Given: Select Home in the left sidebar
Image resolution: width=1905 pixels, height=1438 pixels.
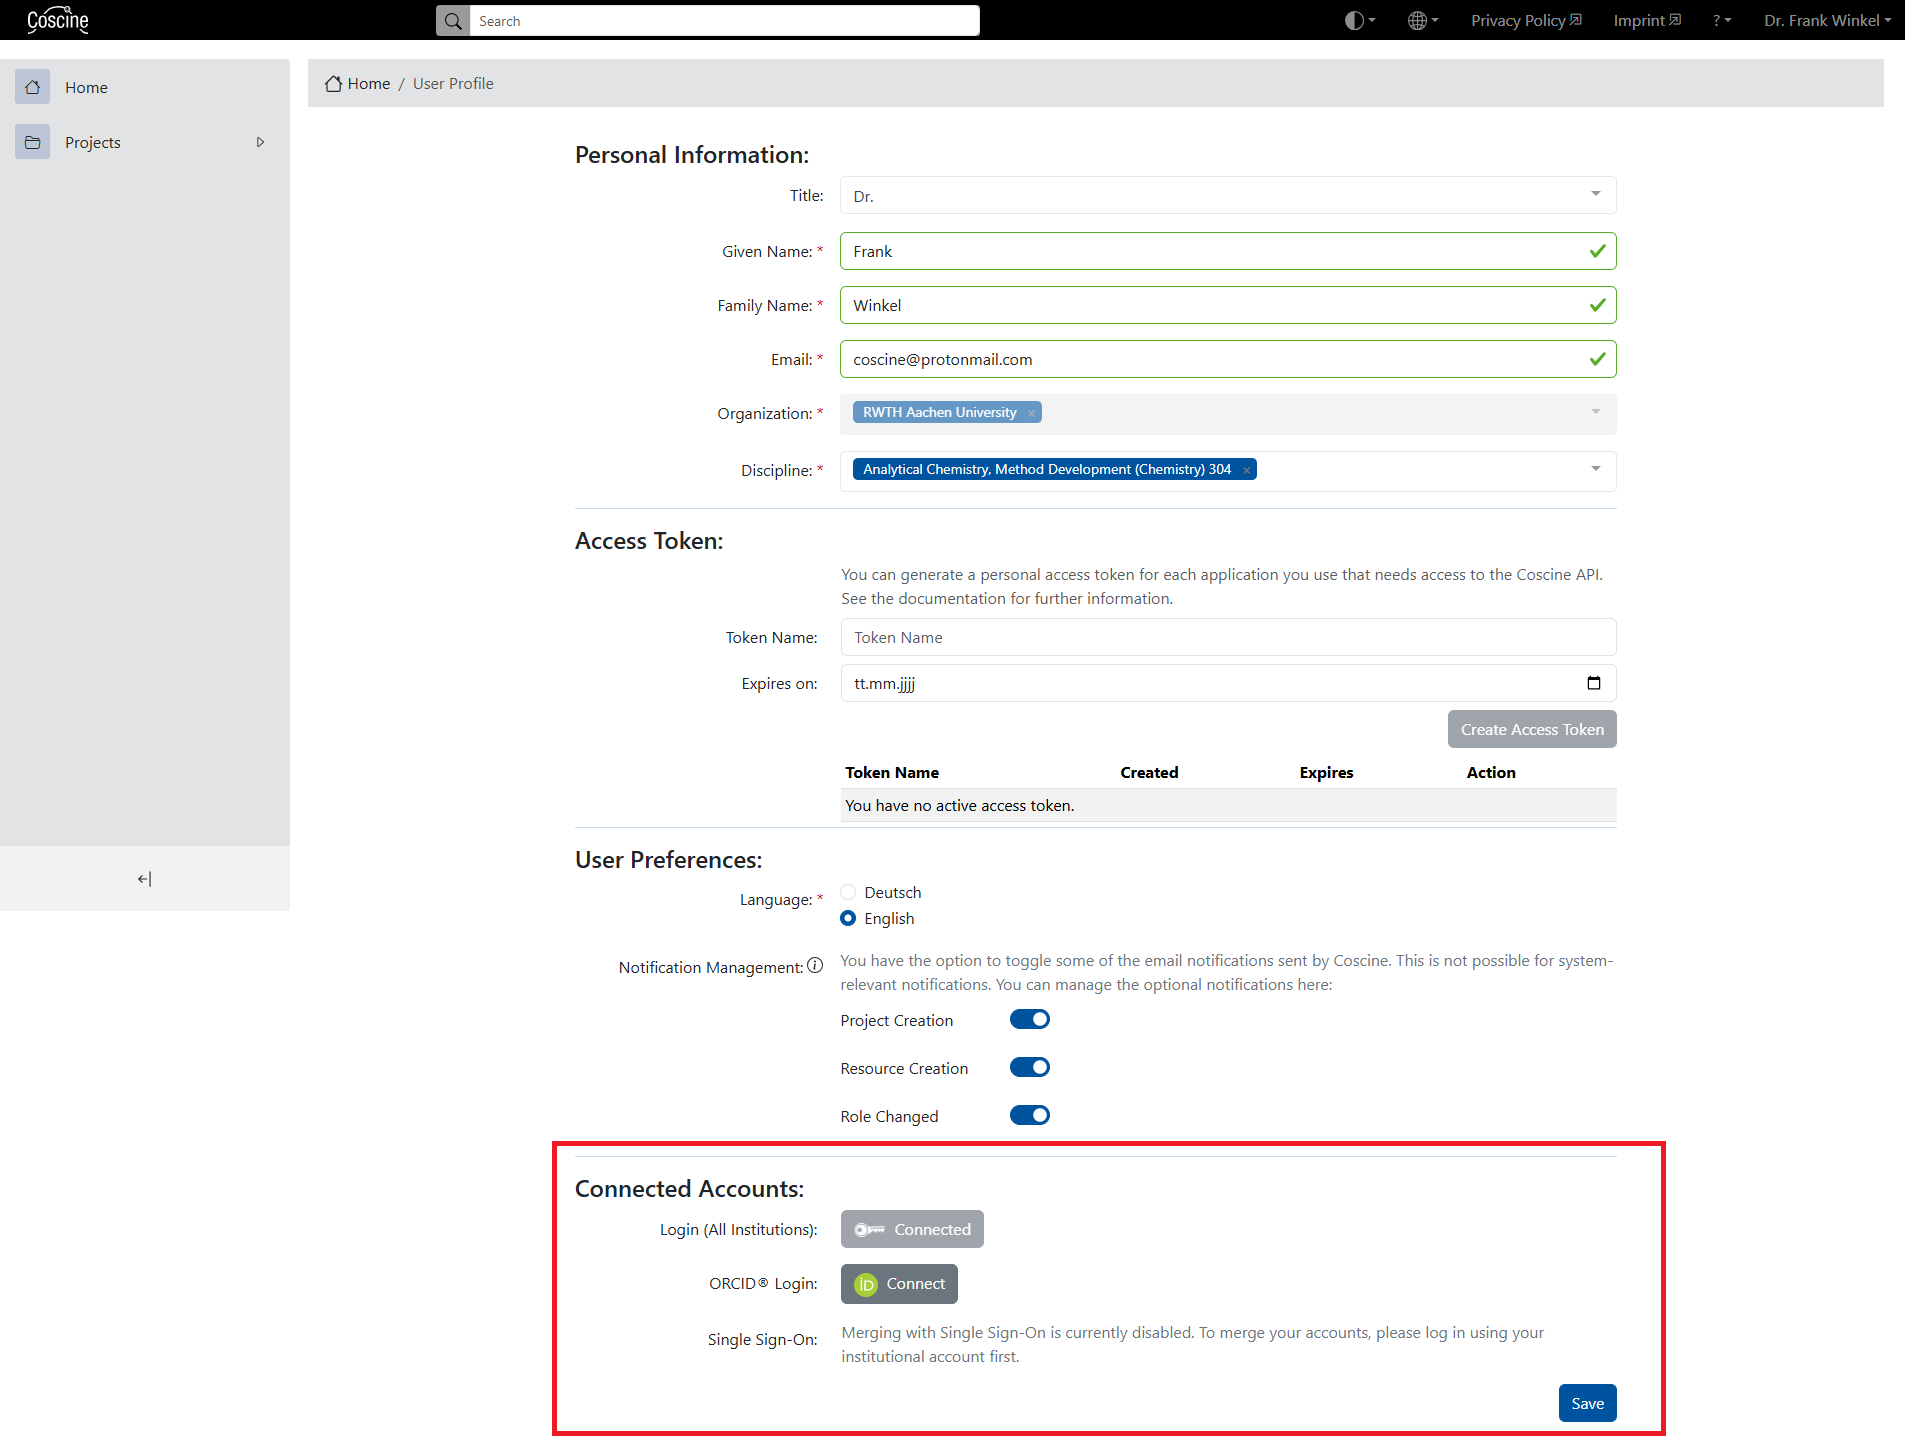Looking at the screenshot, I should click(x=86, y=87).
